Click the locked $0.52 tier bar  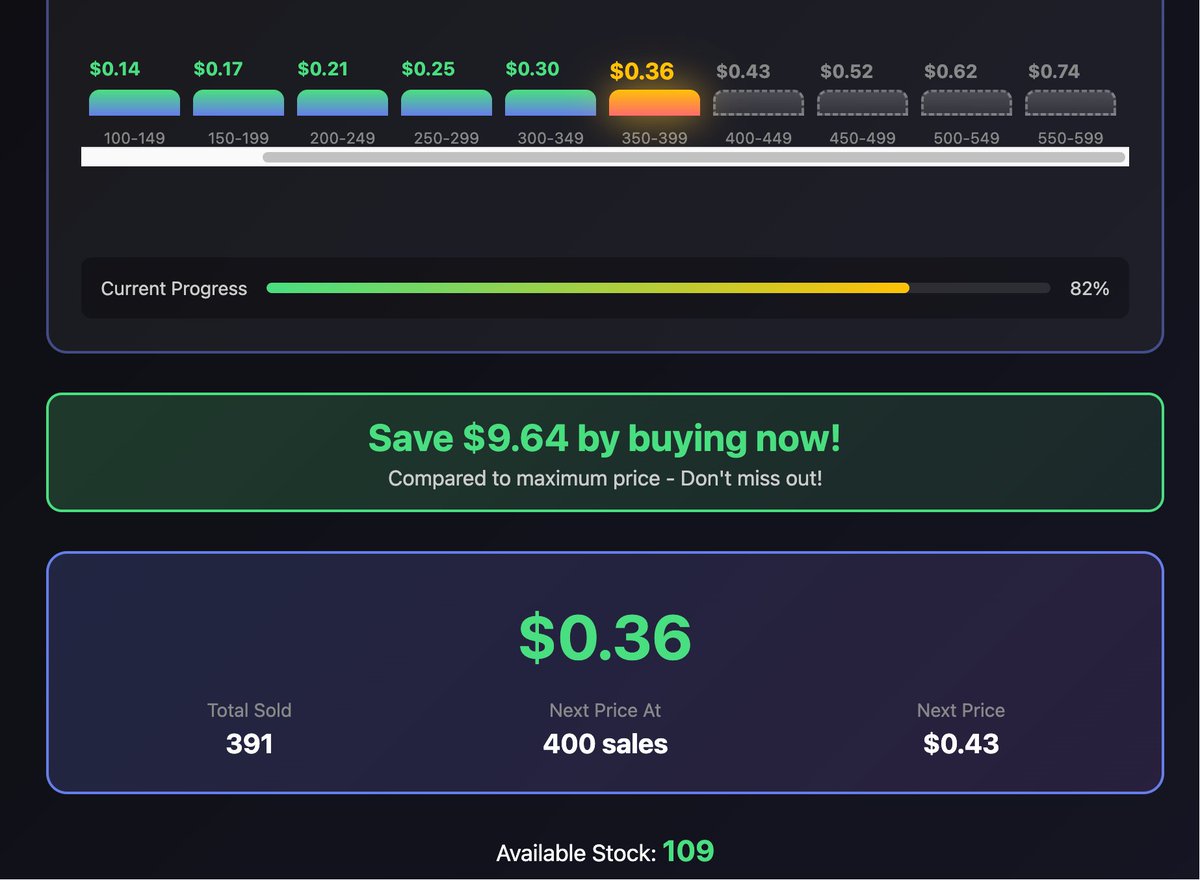tap(862, 103)
